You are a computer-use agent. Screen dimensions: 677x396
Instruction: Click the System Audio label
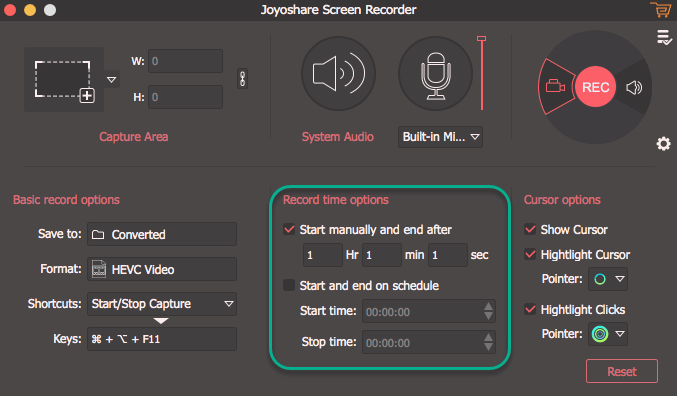(x=338, y=137)
